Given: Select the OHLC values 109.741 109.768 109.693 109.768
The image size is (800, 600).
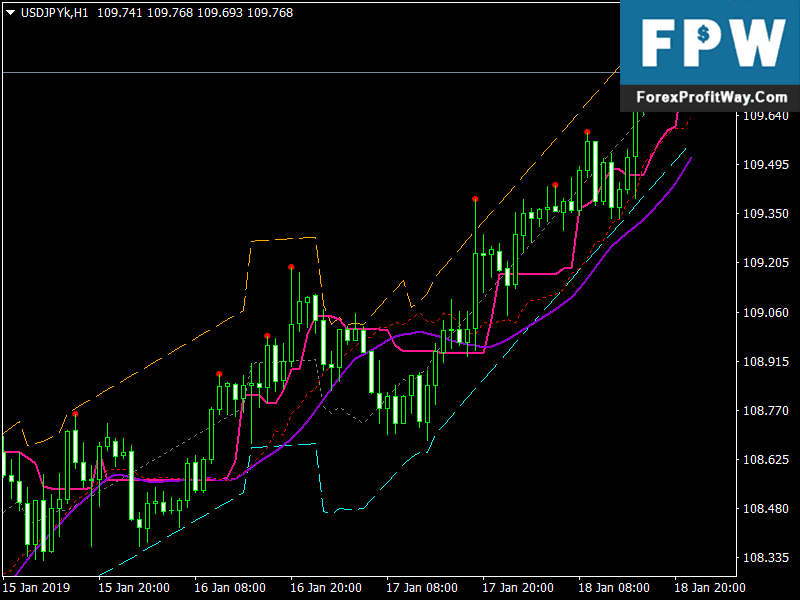Looking at the screenshot, I should pyautogui.click(x=195, y=13).
